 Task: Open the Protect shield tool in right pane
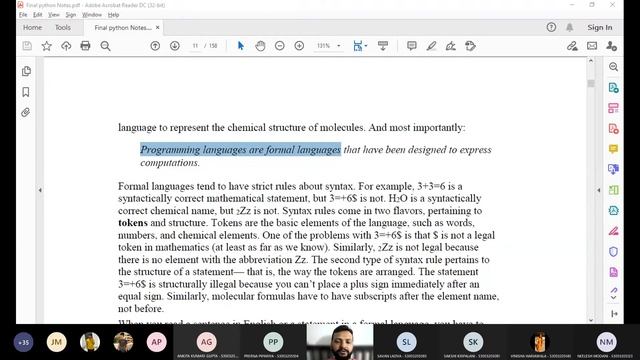pos(613,251)
